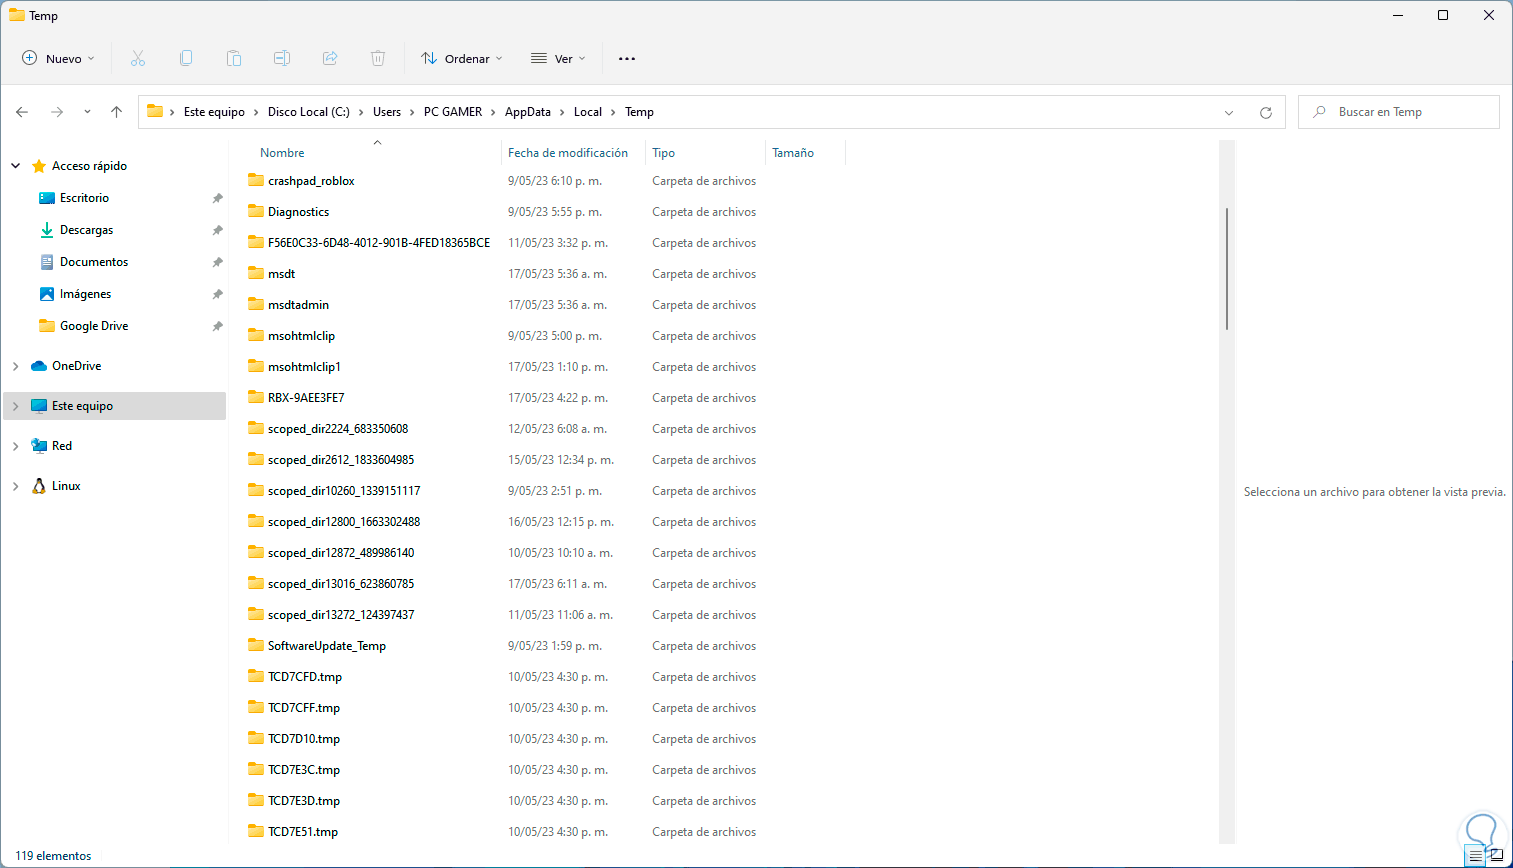
Task: Open the Ordenar sort dropdown
Action: pos(462,59)
